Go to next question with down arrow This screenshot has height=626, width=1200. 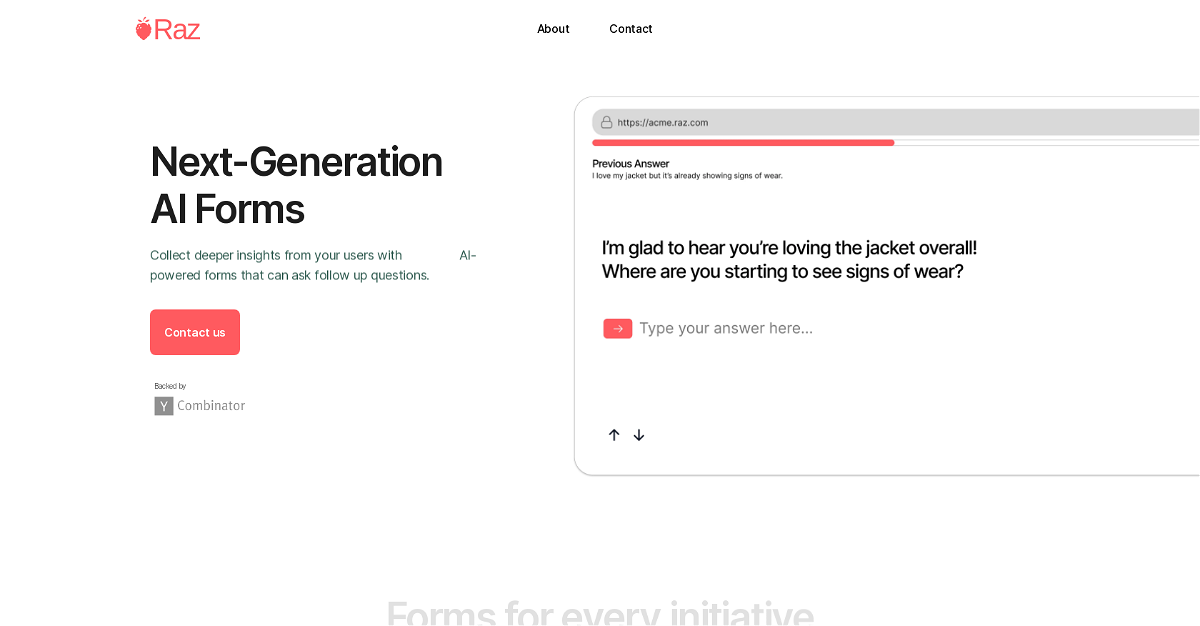[x=639, y=435]
